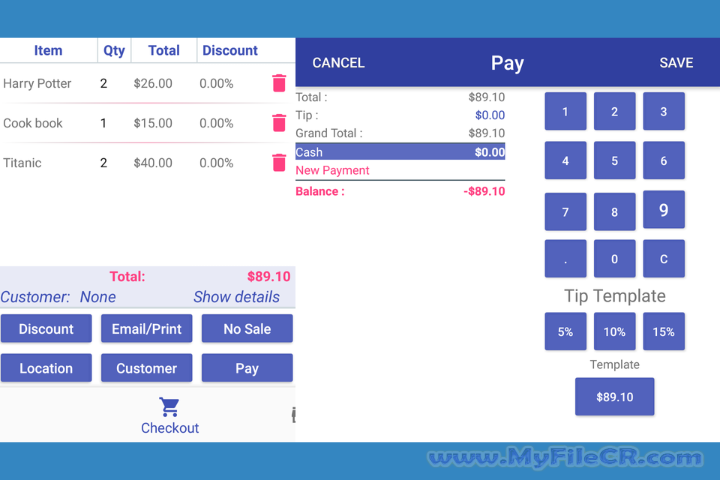Click Cook book's quantity 1

click(x=103, y=123)
